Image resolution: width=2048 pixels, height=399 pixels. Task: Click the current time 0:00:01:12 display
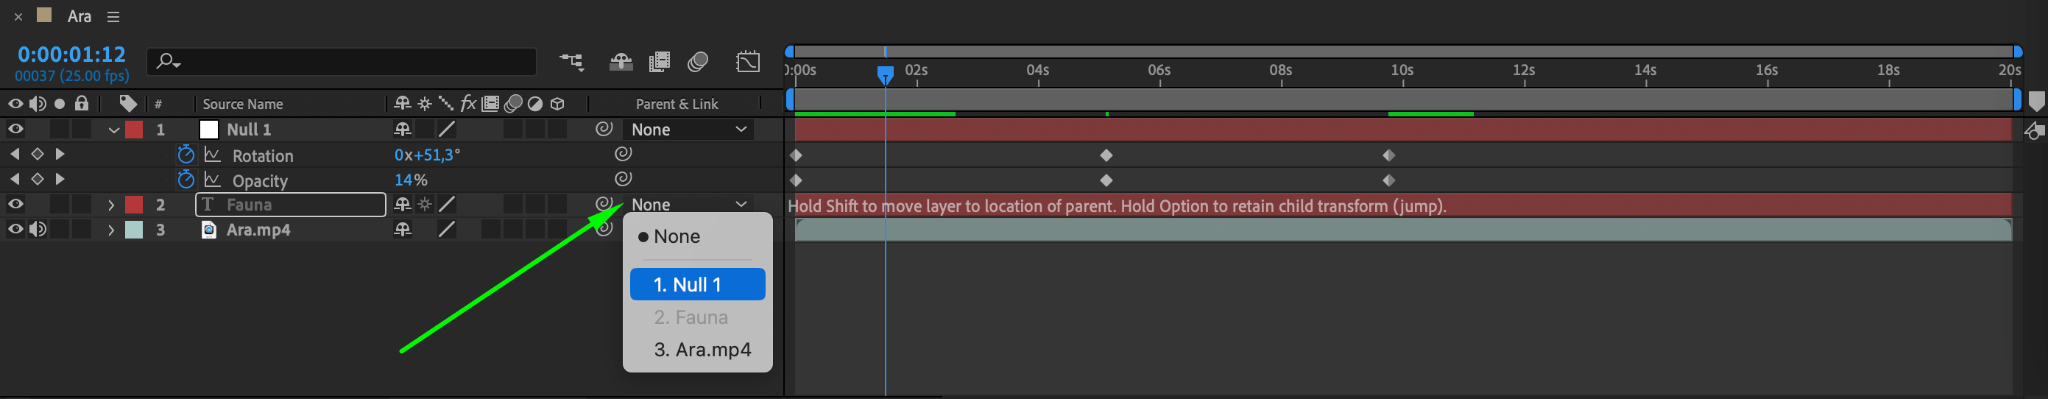(72, 54)
